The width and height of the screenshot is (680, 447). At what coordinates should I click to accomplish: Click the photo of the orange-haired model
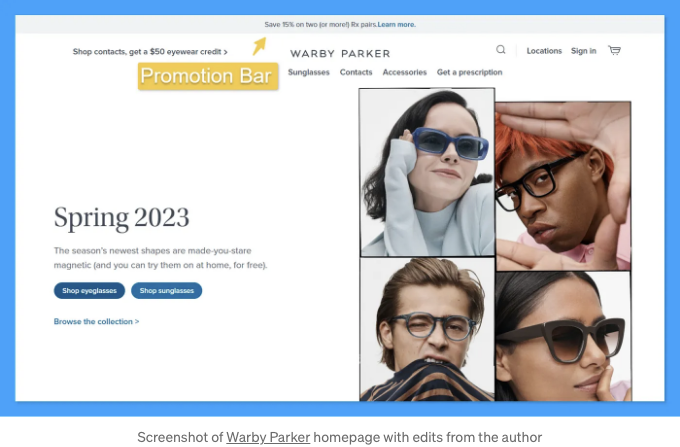click(563, 186)
